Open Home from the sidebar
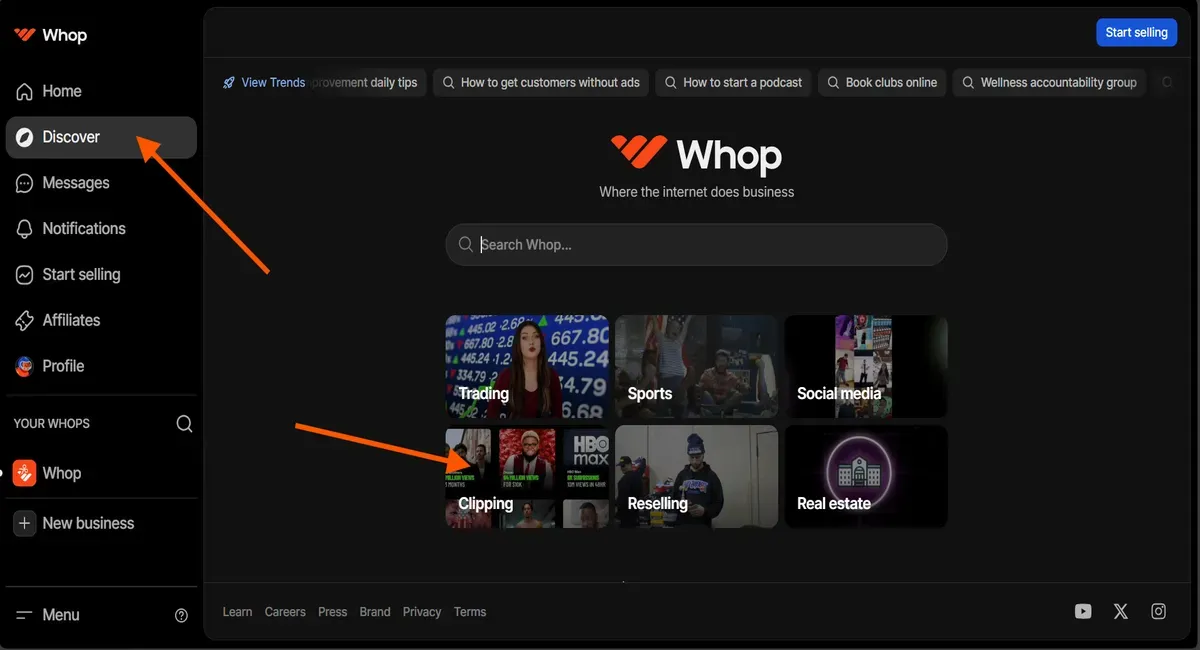 click(x=61, y=91)
